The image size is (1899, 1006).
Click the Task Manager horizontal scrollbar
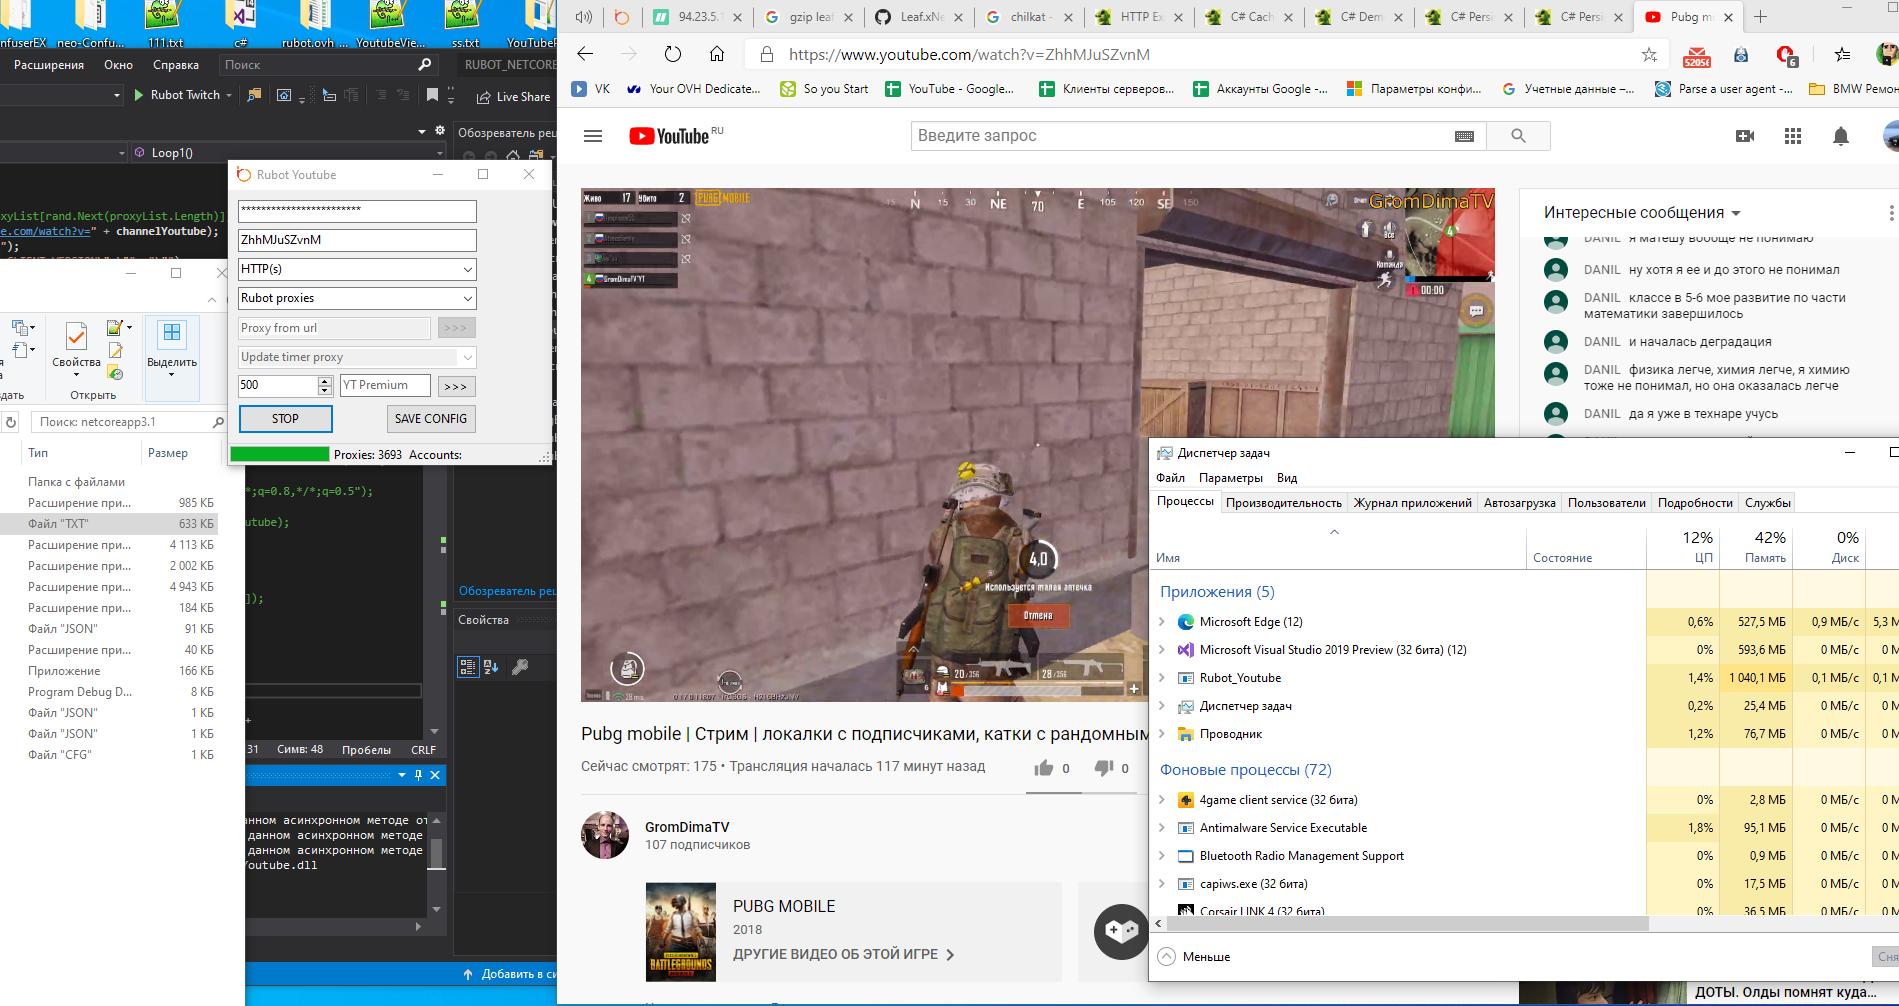click(1400, 924)
